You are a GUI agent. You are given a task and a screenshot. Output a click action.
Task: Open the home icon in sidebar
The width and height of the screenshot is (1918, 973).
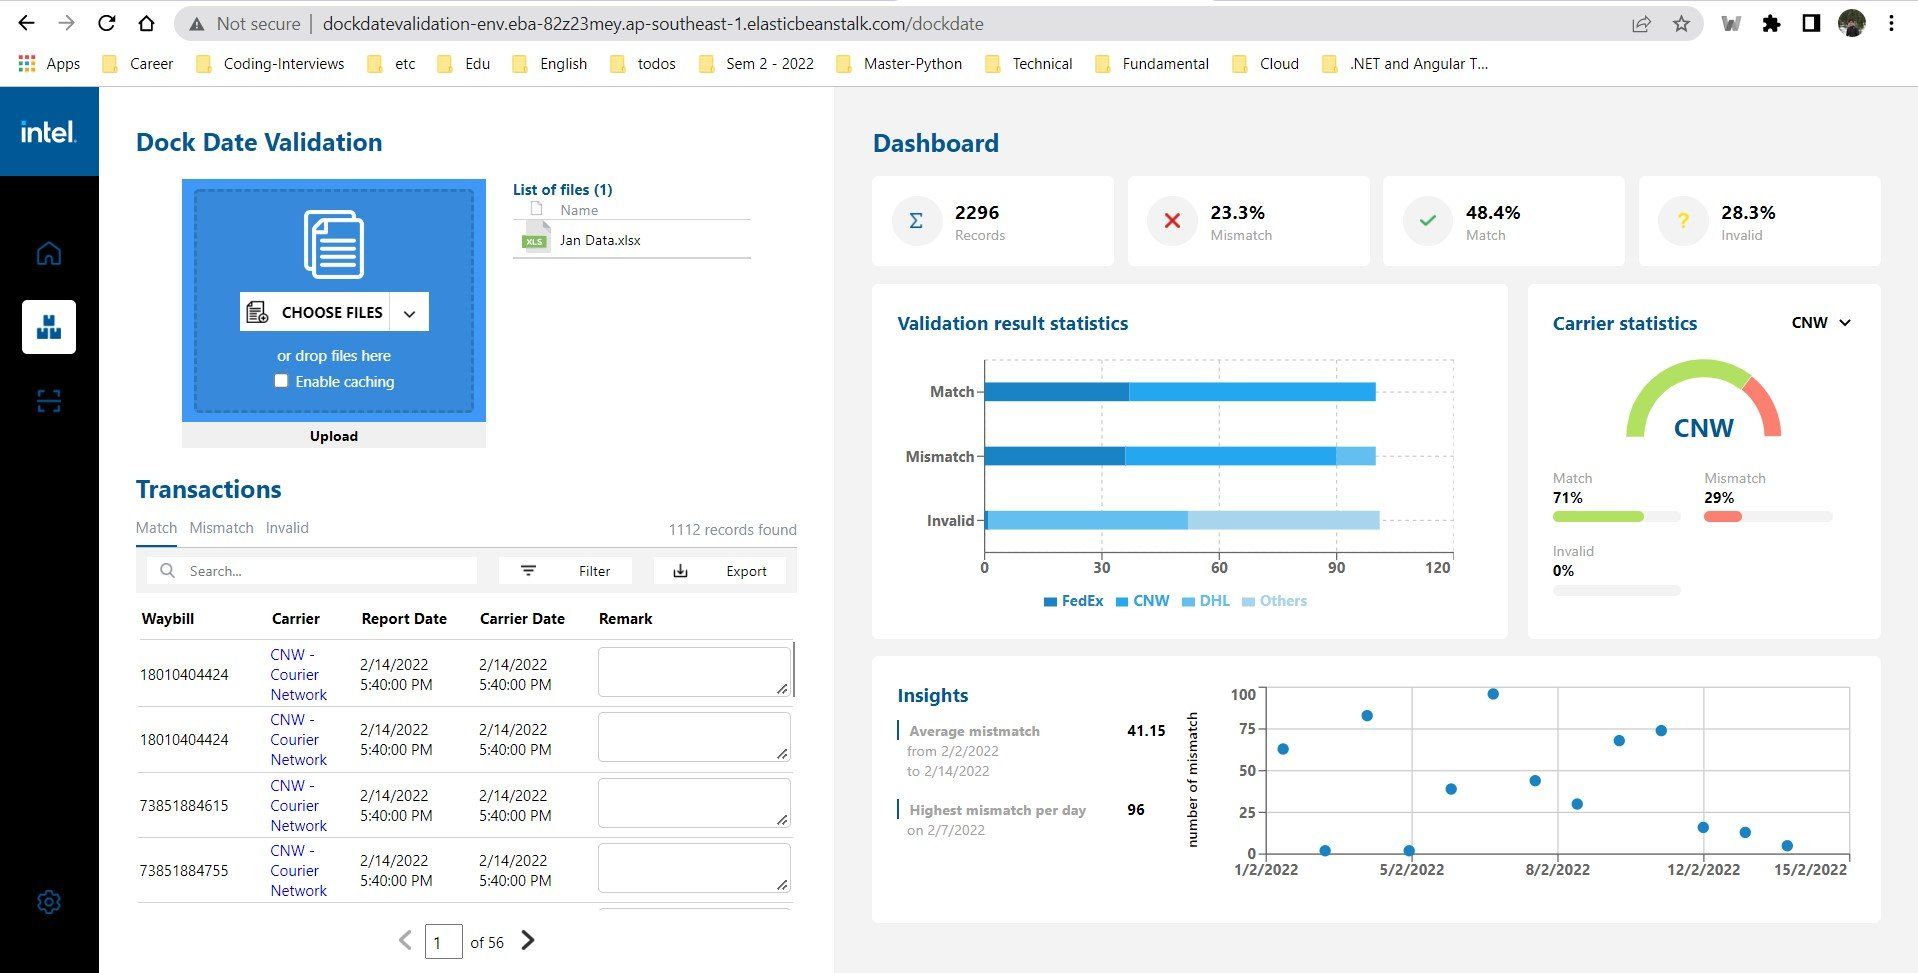49,253
